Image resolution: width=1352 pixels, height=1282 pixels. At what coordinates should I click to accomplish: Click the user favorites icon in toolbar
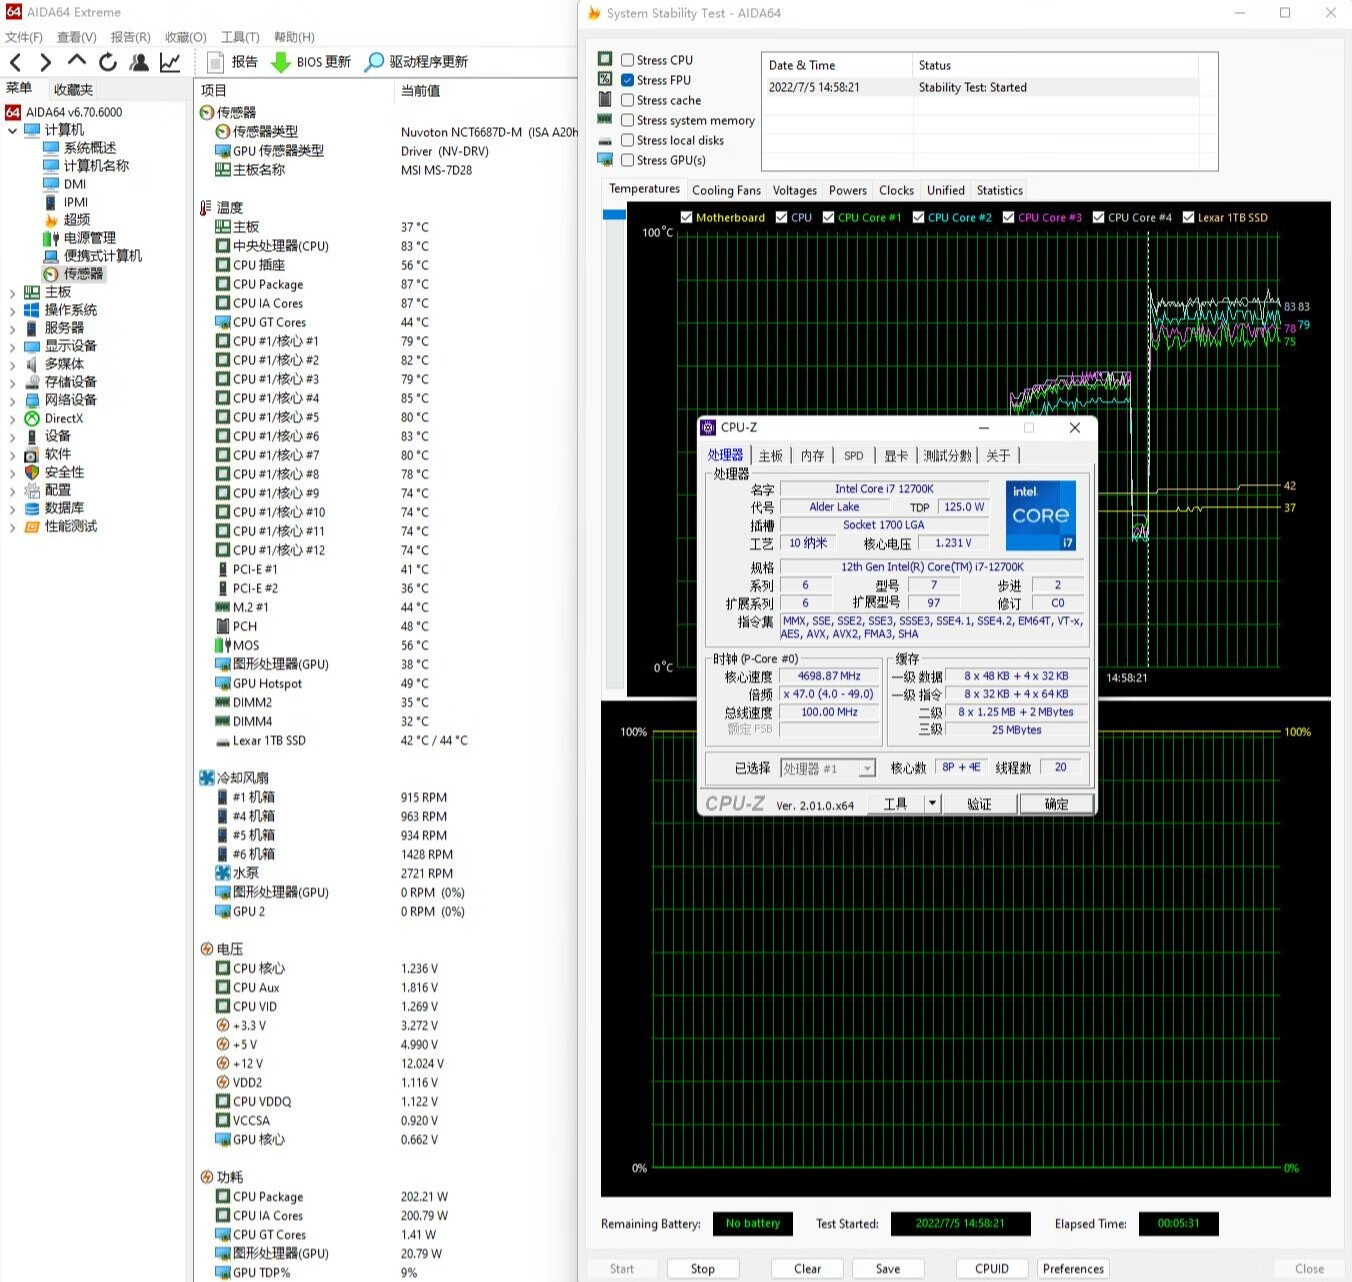coord(139,62)
